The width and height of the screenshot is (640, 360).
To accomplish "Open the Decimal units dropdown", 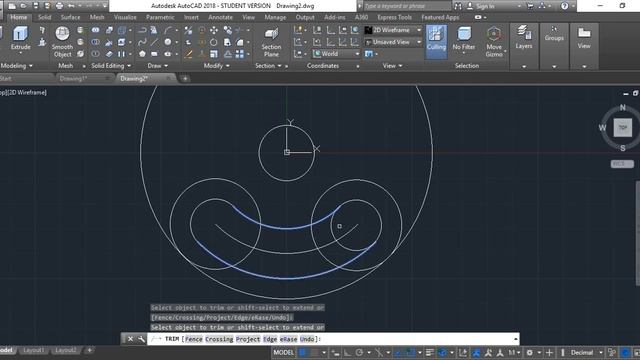I will point(586,353).
